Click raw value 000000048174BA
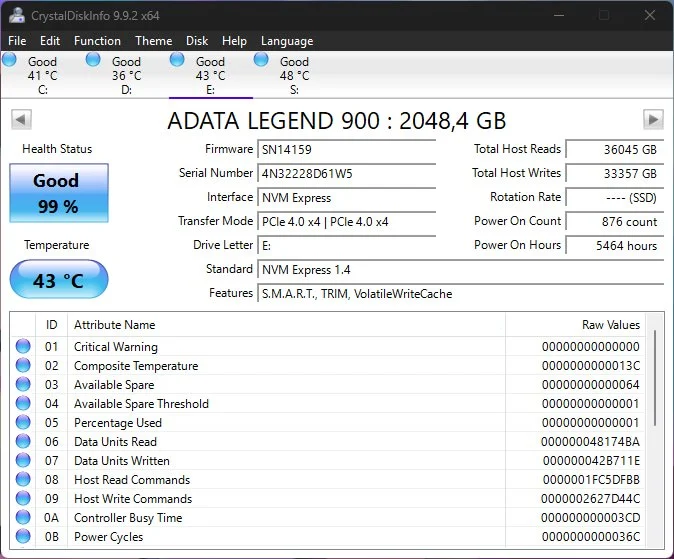Screen dimensions: 674x559 pos(590,442)
